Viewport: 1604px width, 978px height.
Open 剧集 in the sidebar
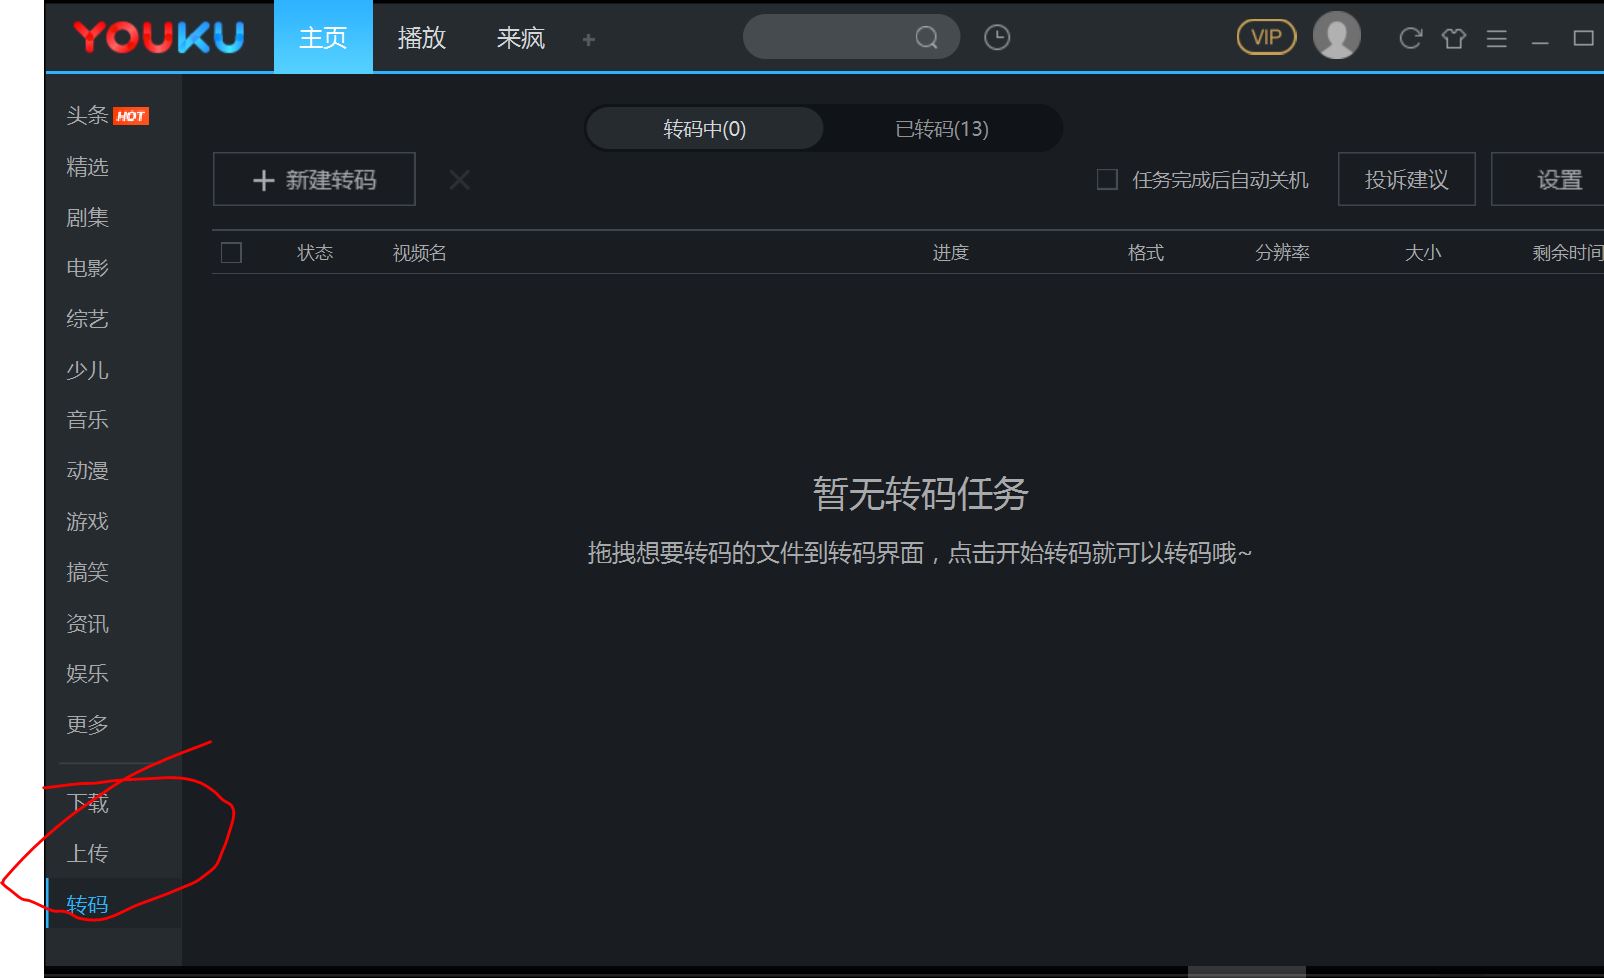pyautogui.click(x=87, y=217)
